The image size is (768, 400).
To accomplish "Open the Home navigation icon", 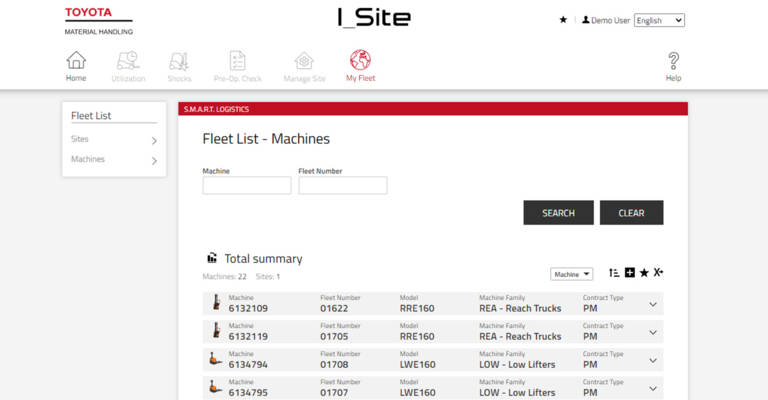I will click(x=76, y=60).
